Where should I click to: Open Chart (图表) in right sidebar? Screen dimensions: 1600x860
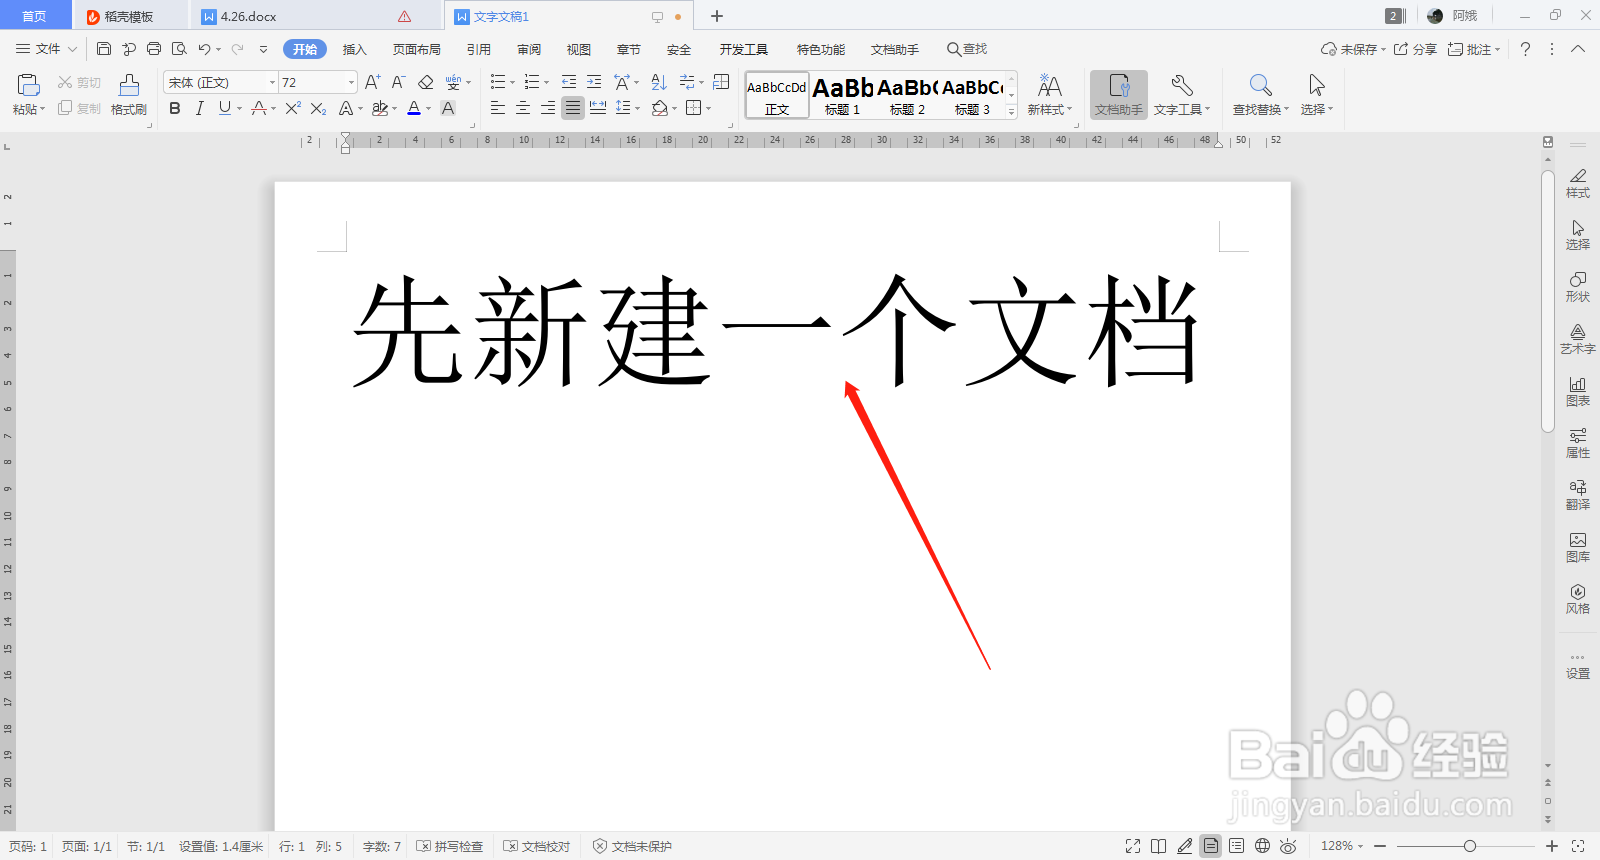coord(1578,390)
